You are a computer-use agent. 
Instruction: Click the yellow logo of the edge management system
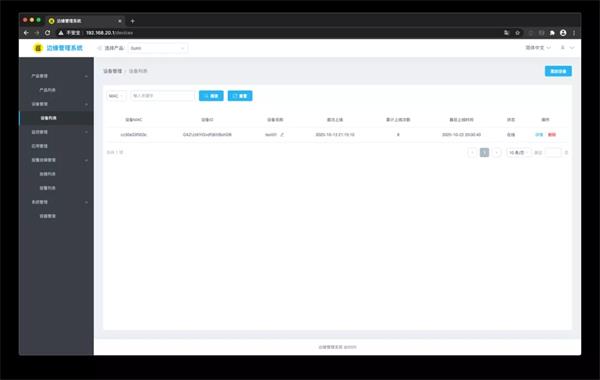click(38, 48)
